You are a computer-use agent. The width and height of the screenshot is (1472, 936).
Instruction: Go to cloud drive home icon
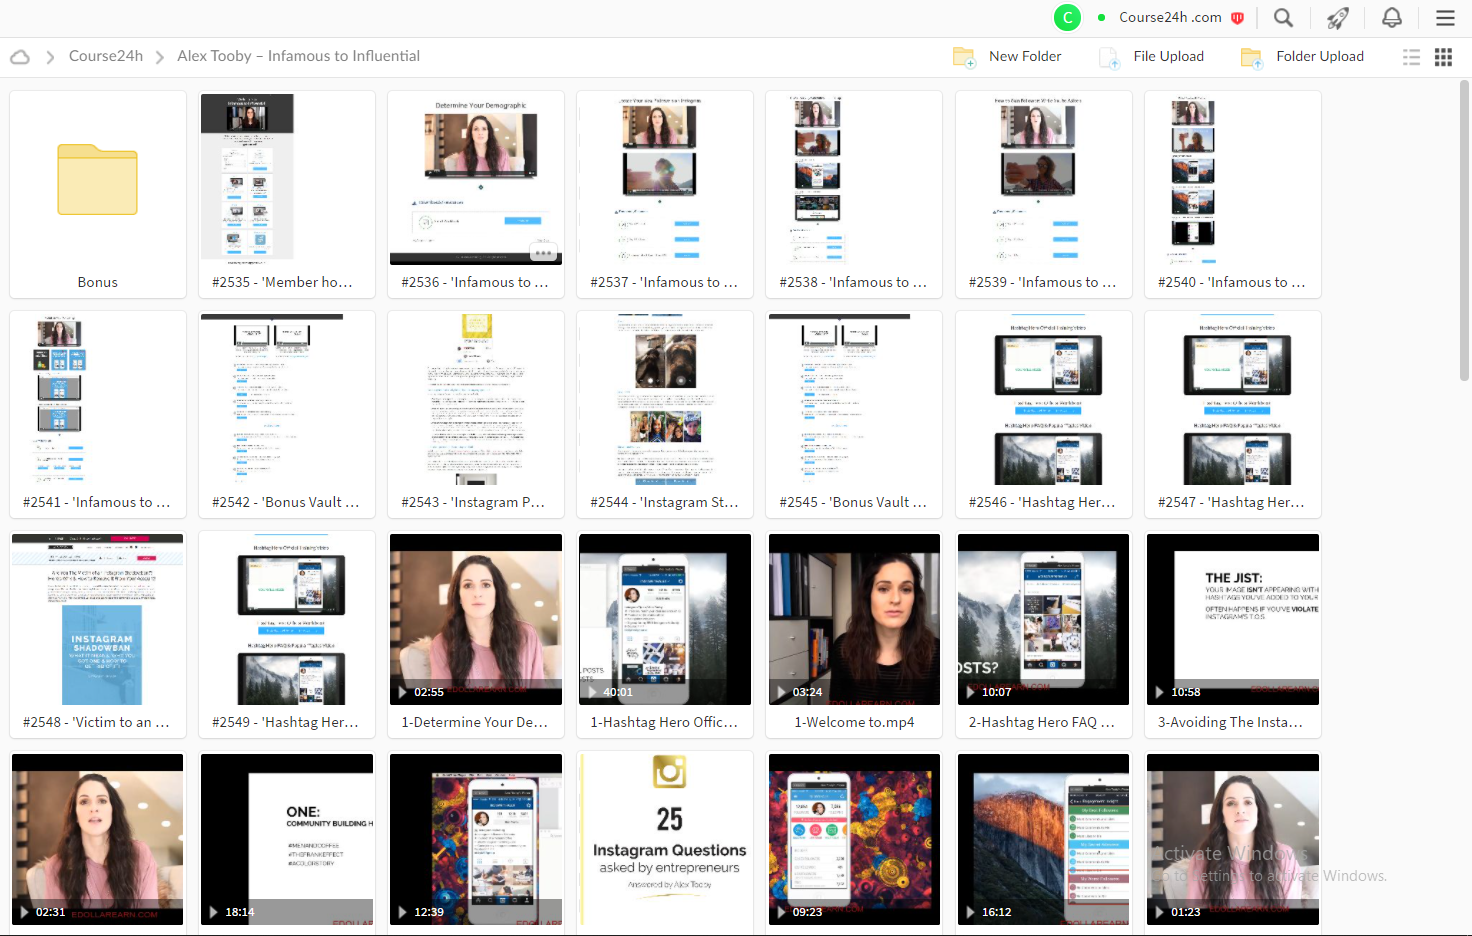tap(20, 57)
